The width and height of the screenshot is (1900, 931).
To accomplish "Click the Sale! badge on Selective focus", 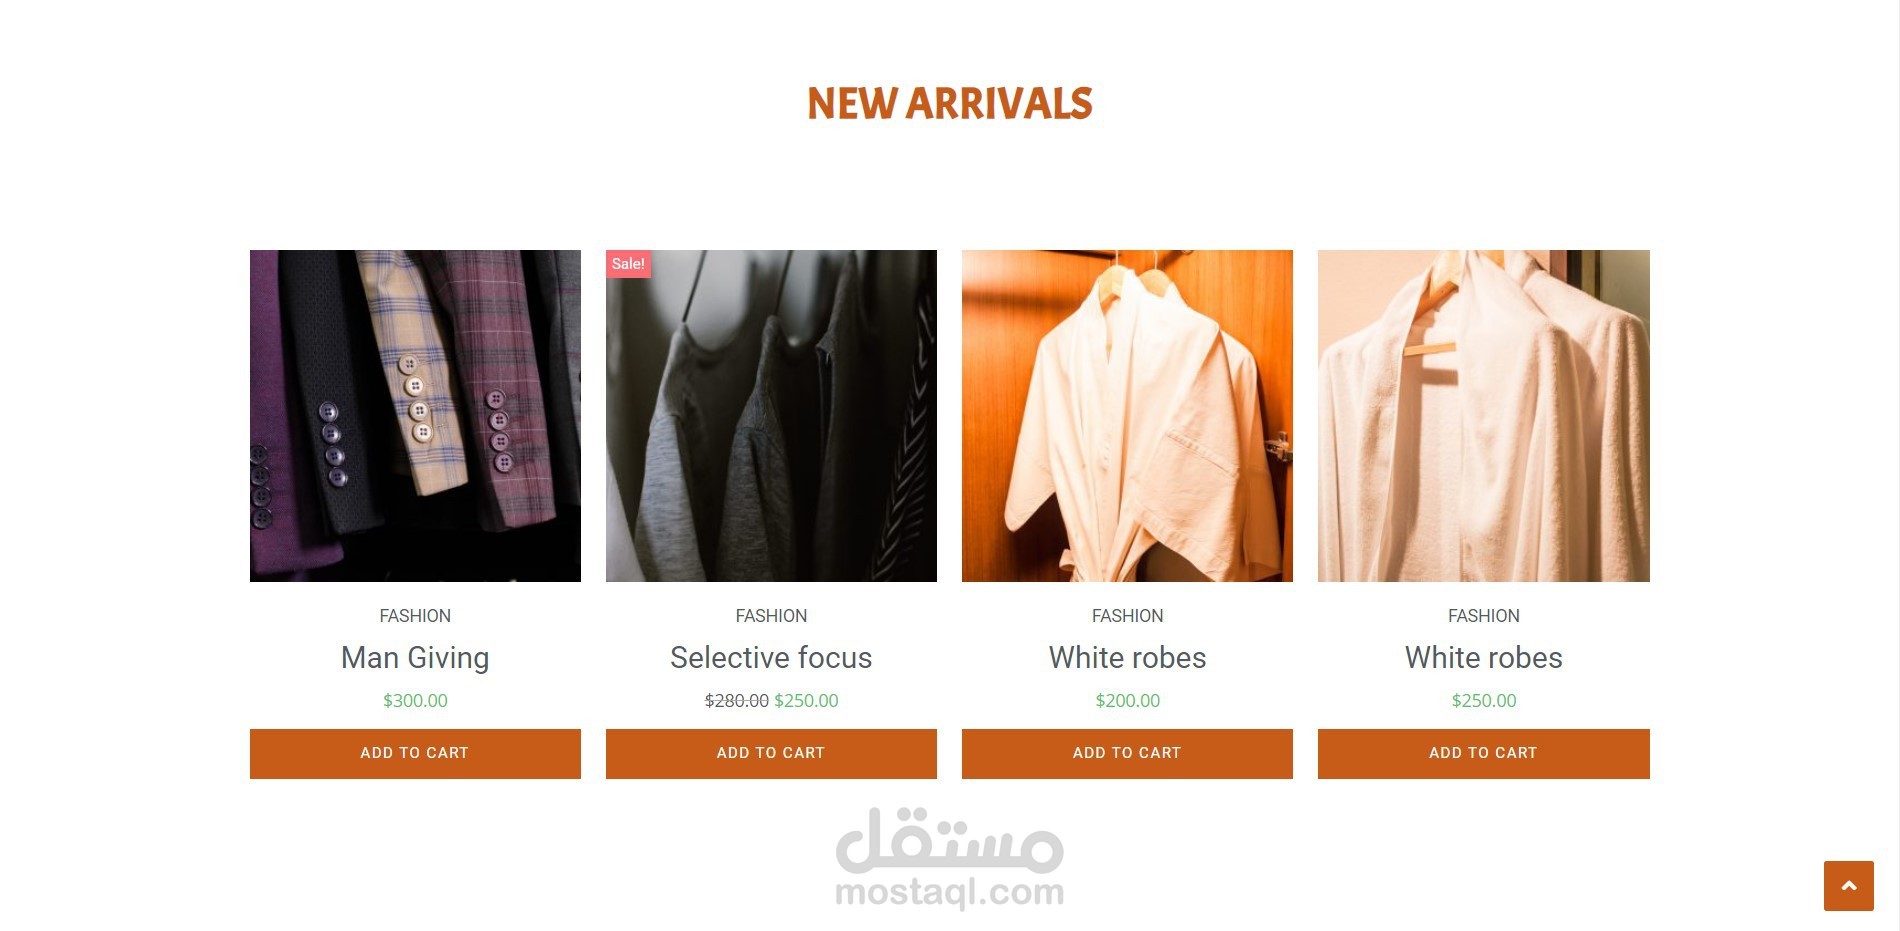I will click(628, 264).
